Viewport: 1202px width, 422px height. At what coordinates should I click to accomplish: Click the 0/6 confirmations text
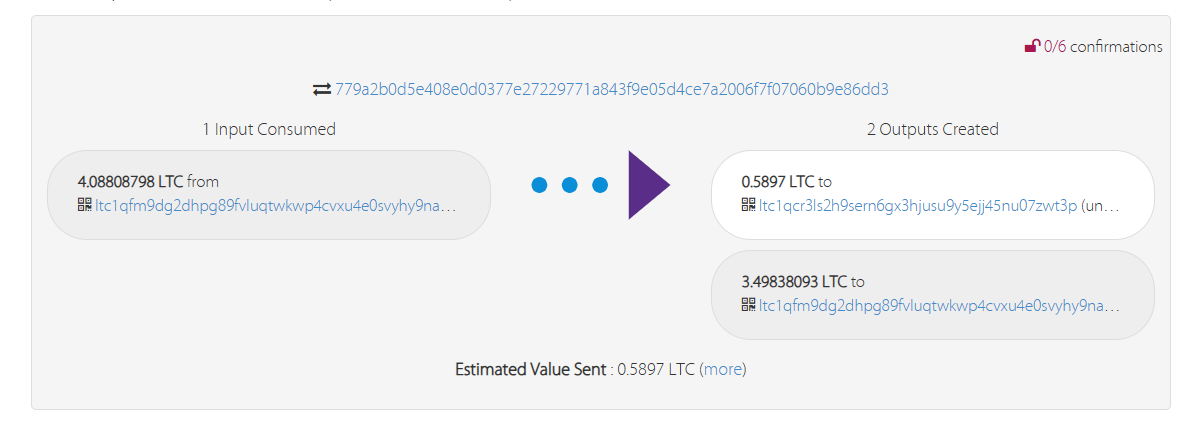click(1103, 46)
